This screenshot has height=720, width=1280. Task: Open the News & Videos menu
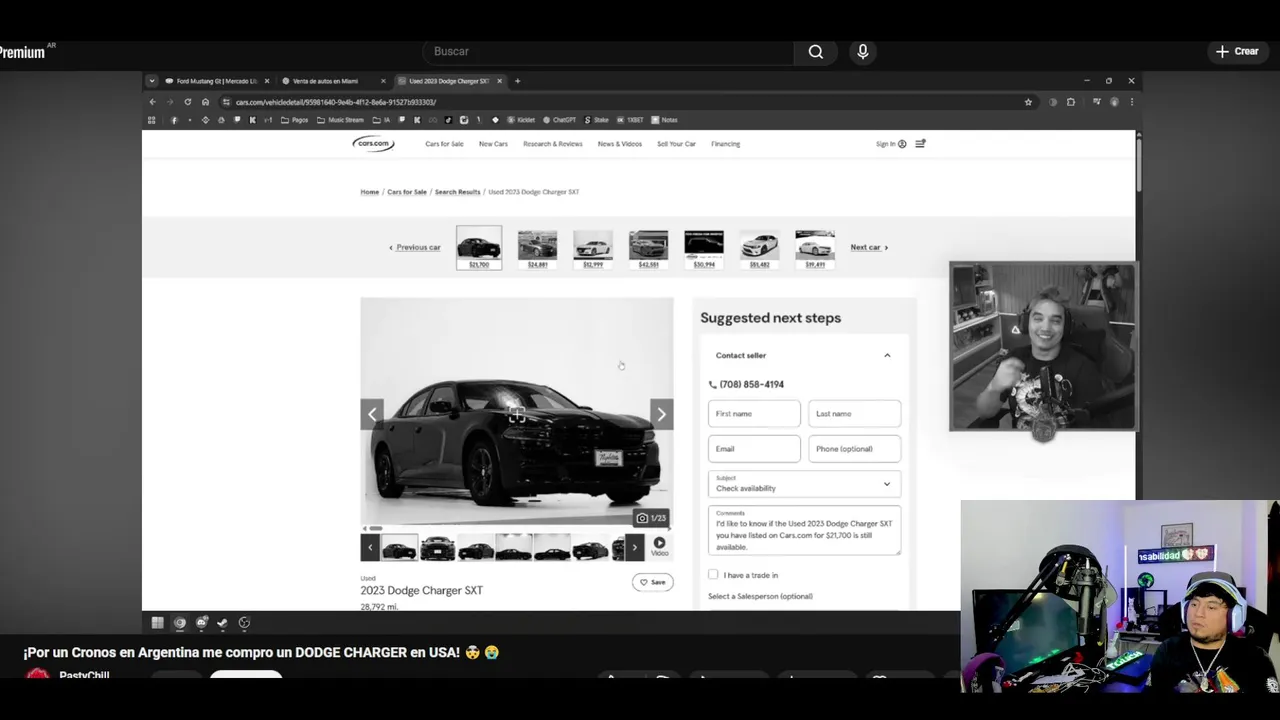[x=620, y=144]
